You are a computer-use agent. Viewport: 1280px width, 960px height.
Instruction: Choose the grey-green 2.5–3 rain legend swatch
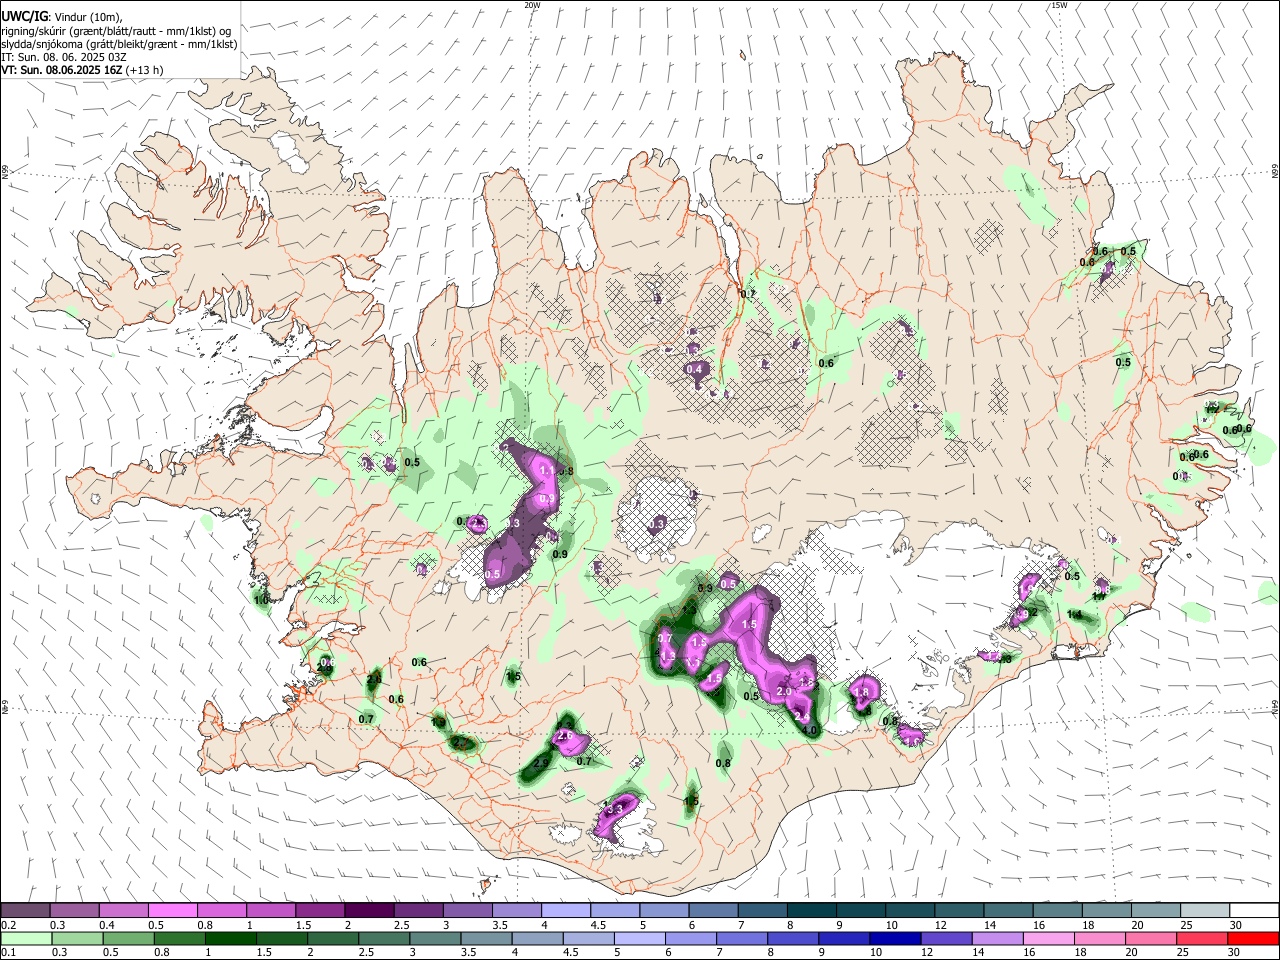[384, 938]
